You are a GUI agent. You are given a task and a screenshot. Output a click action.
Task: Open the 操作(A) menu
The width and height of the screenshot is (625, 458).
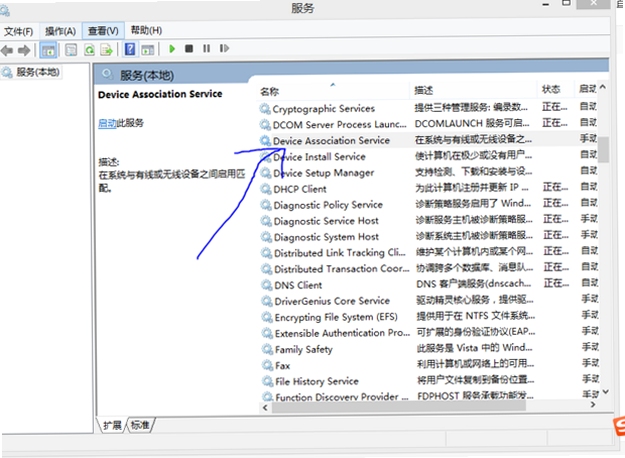tap(60, 31)
